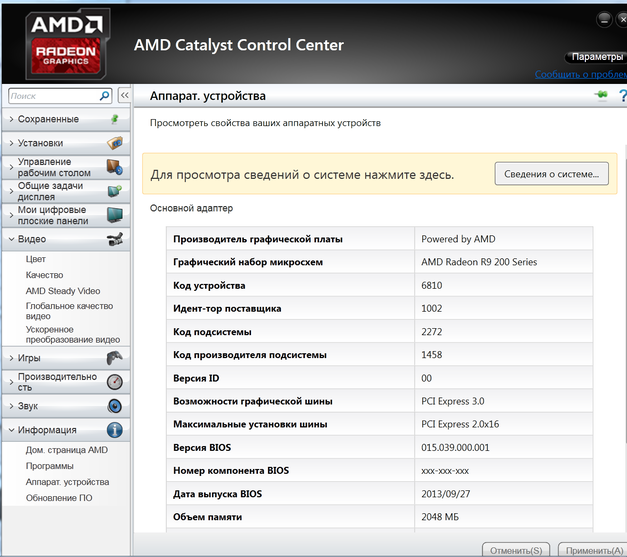Click the speaker icon next to Звук
Viewport: 627px width, 557px height.
(115, 406)
